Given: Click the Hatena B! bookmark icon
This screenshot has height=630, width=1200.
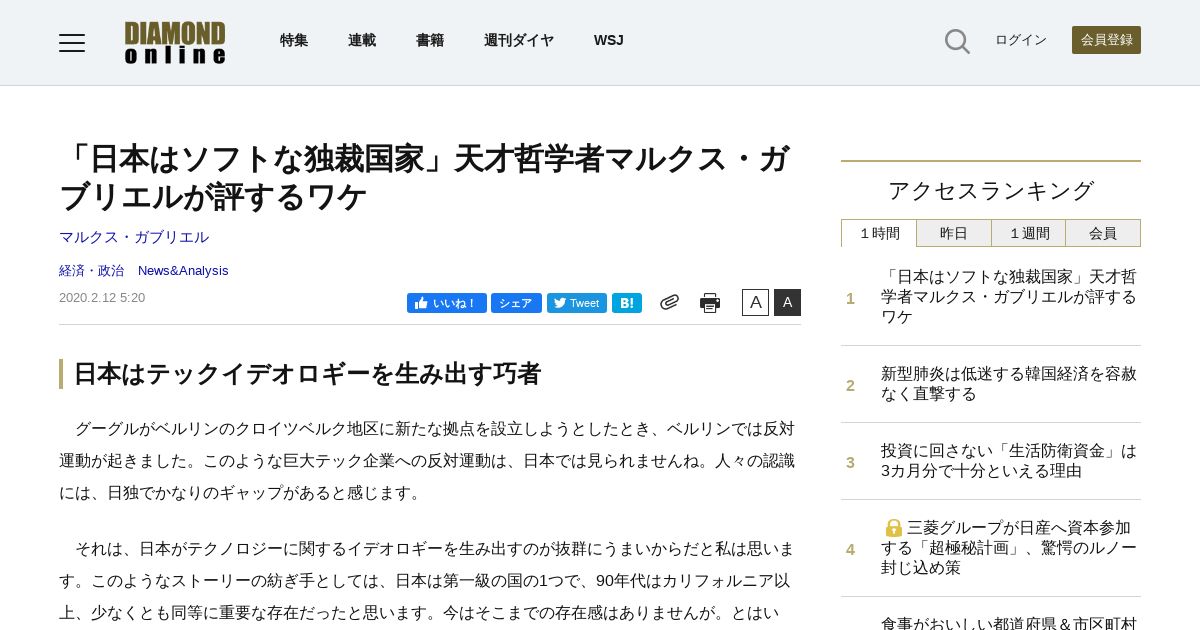Looking at the screenshot, I should [x=627, y=303].
